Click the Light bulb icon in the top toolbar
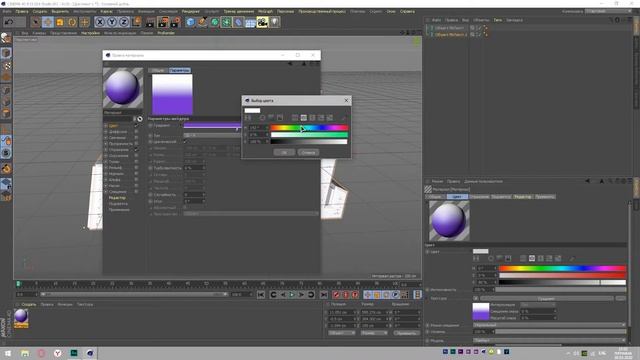The width and height of the screenshot is (640, 360). (275, 22)
